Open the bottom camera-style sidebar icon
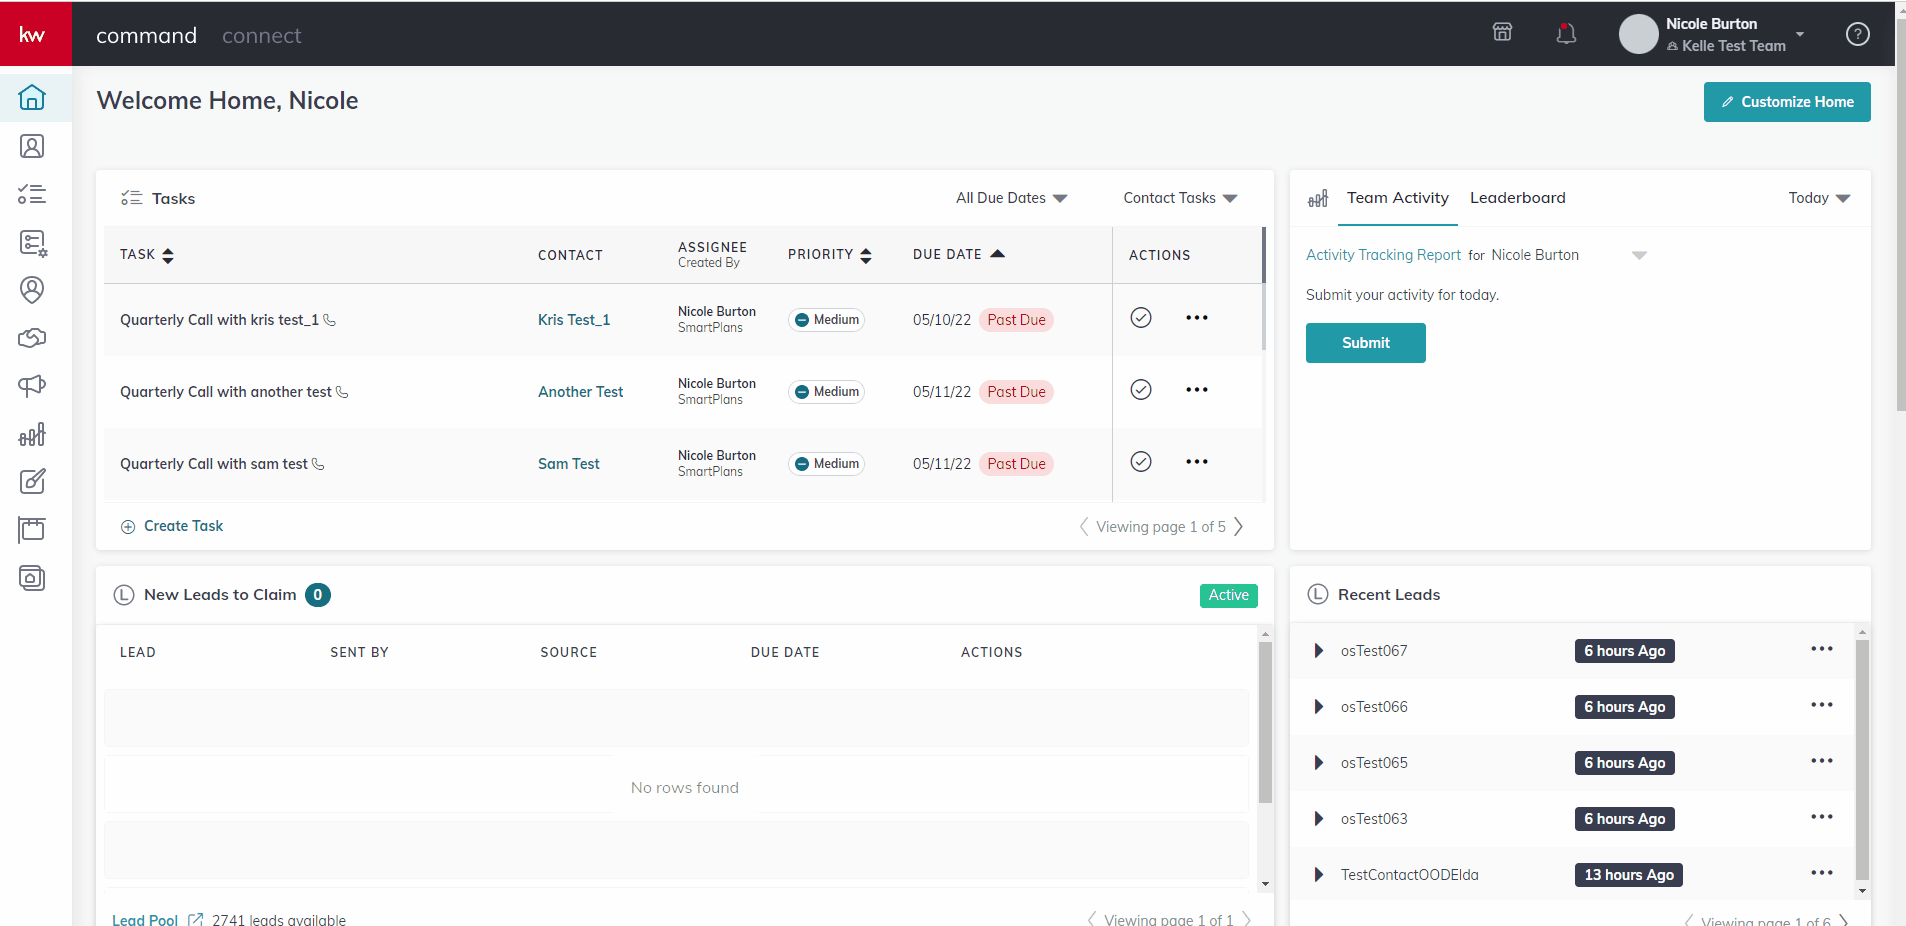 32,577
